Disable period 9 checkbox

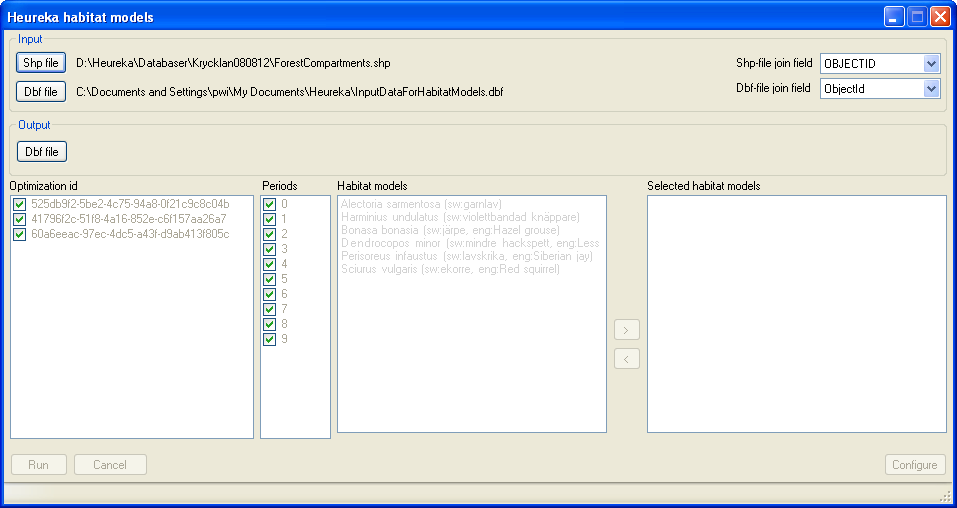269,340
